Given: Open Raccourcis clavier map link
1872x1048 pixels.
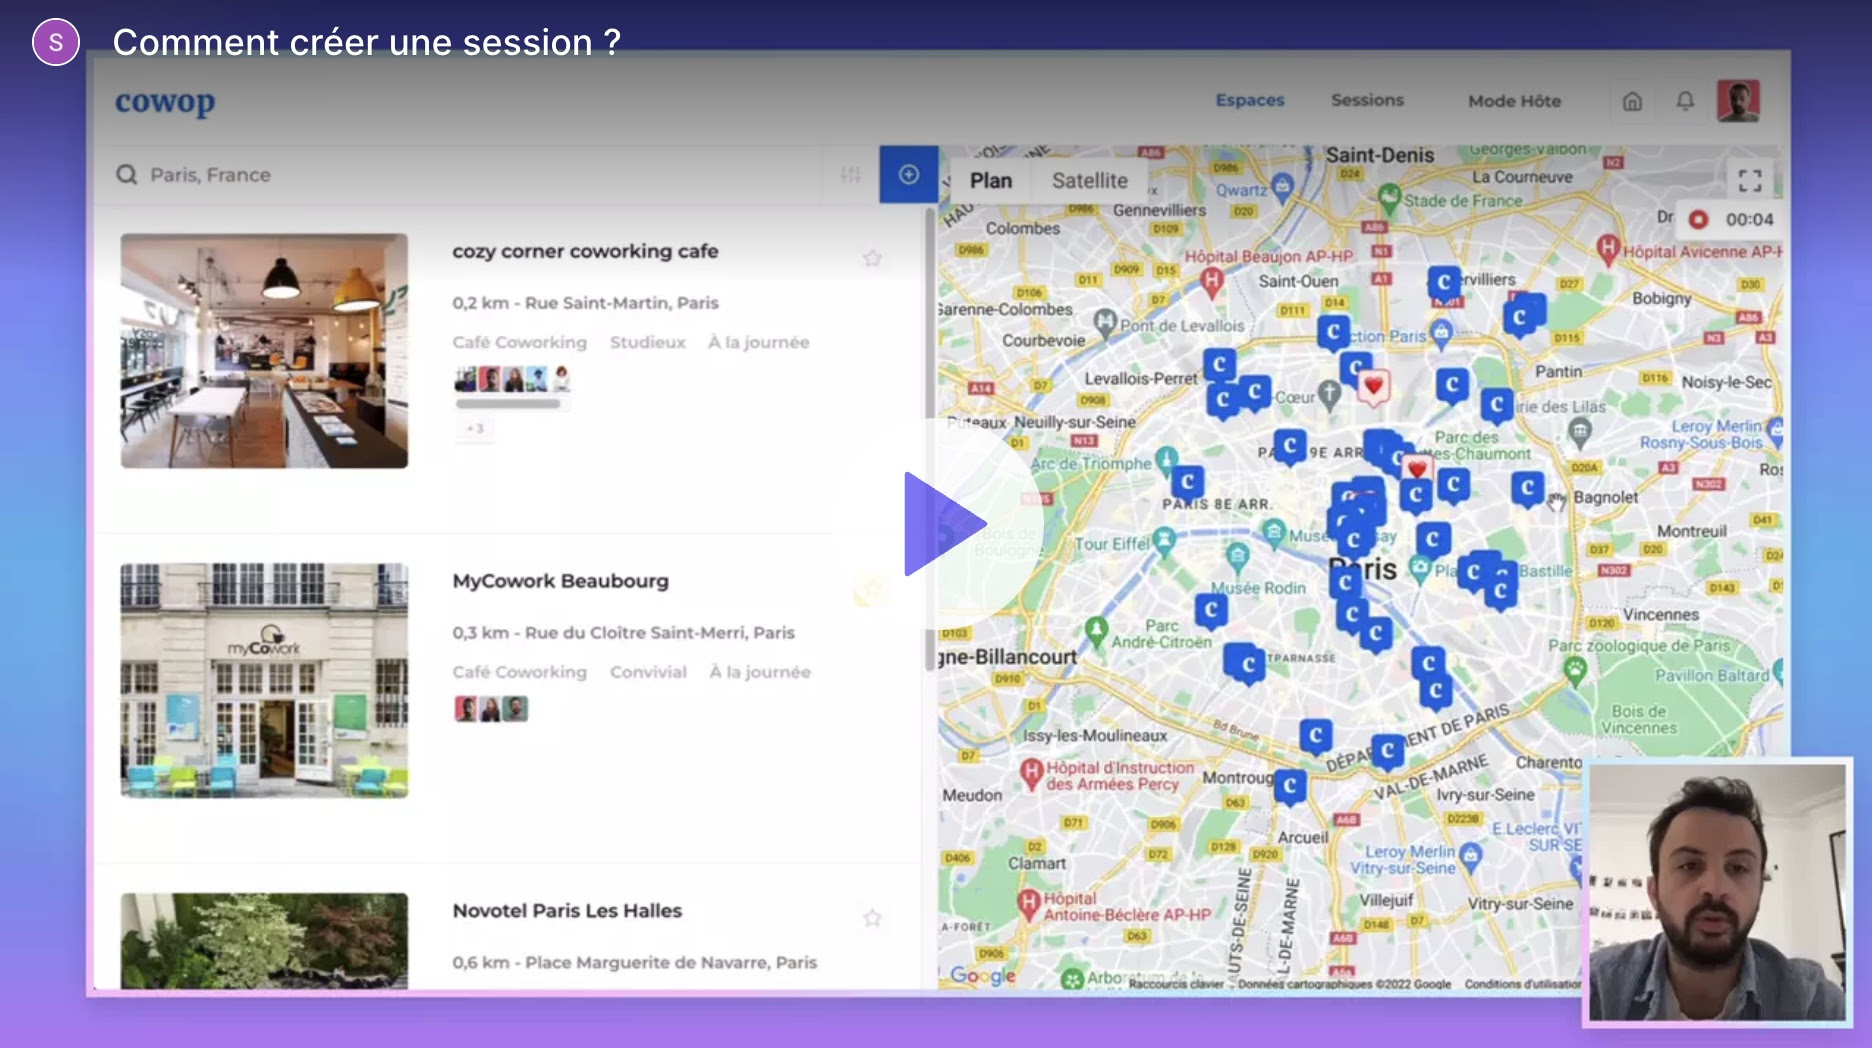Looking at the screenshot, I should (x=1176, y=984).
